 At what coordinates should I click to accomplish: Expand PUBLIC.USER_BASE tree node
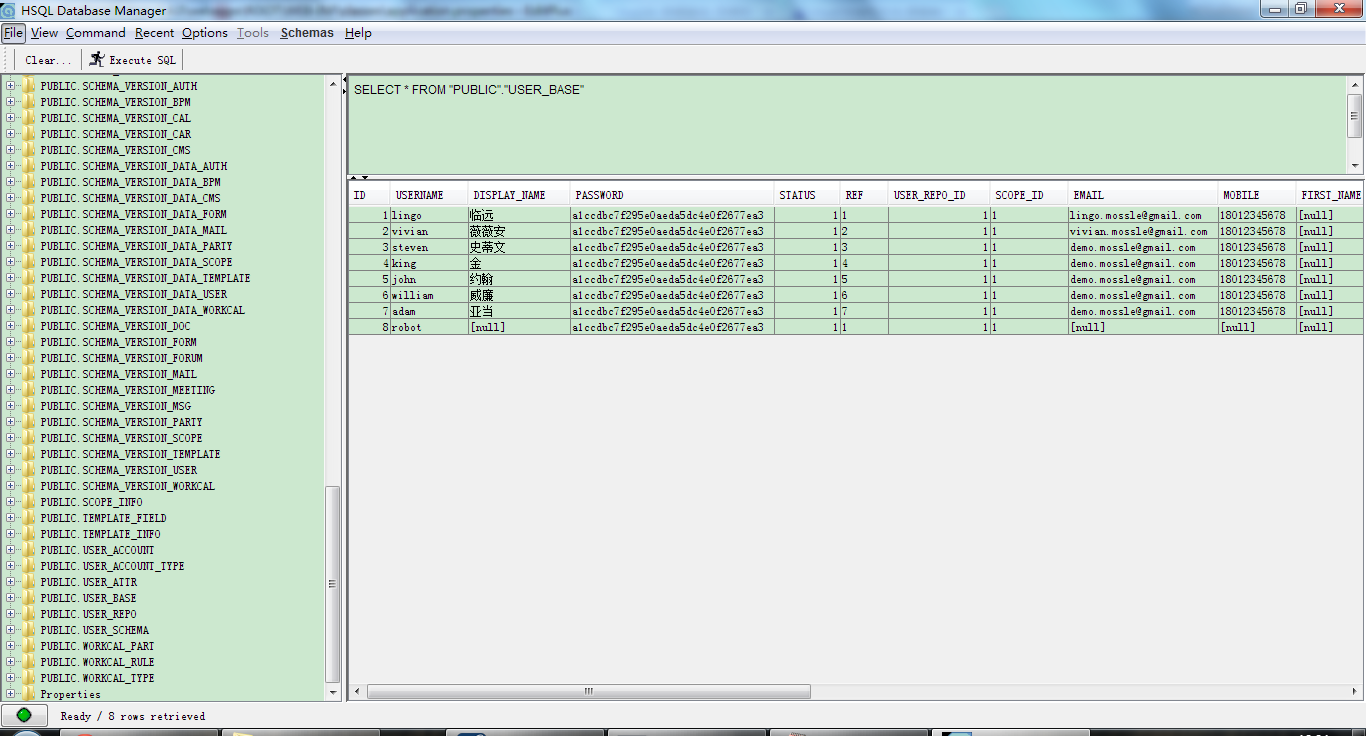coord(11,598)
